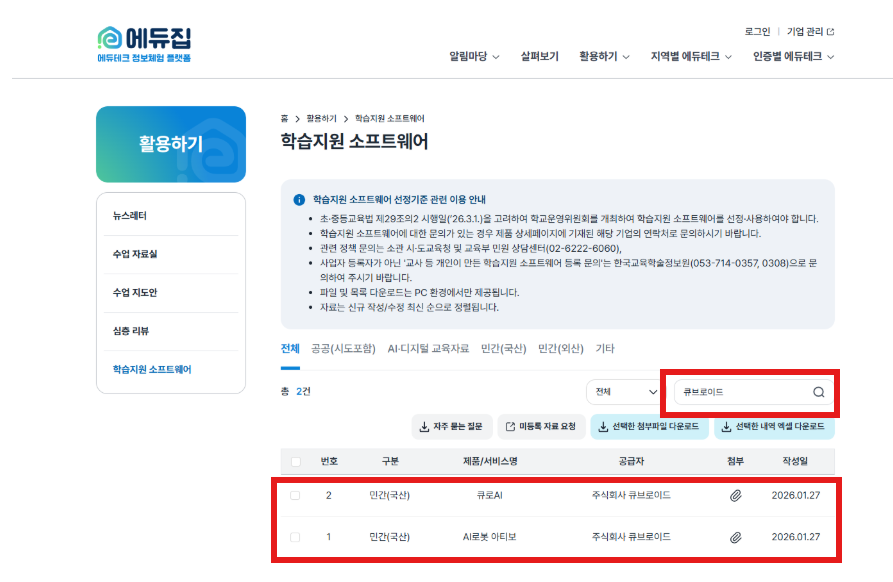Screen dimensions: 893x582
Task: Open attachment icon for 큐로AI row
Action: [735, 495]
